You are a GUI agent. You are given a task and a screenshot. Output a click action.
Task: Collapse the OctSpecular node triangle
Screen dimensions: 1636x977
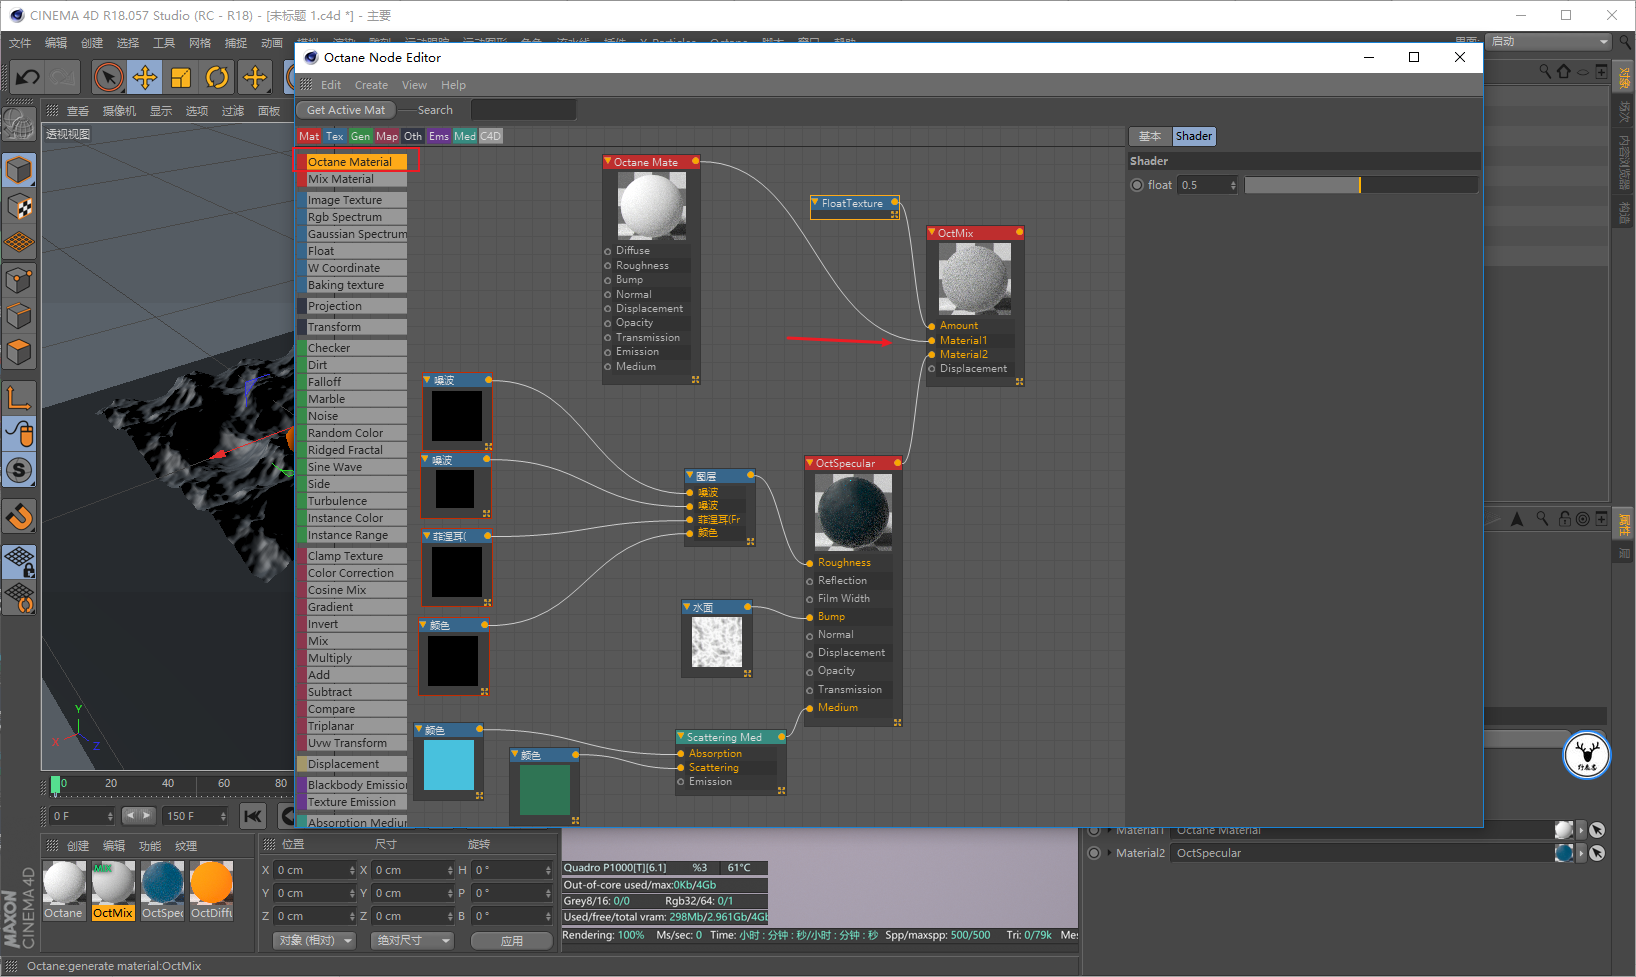tap(810, 463)
